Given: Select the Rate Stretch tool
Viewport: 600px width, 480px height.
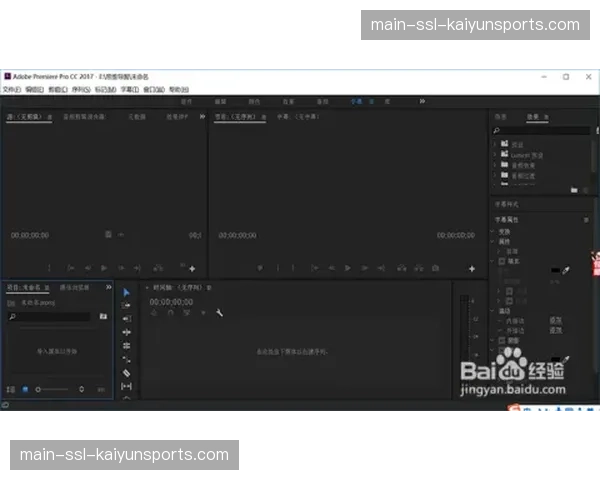Looking at the screenshot, I should click(126, 359).
